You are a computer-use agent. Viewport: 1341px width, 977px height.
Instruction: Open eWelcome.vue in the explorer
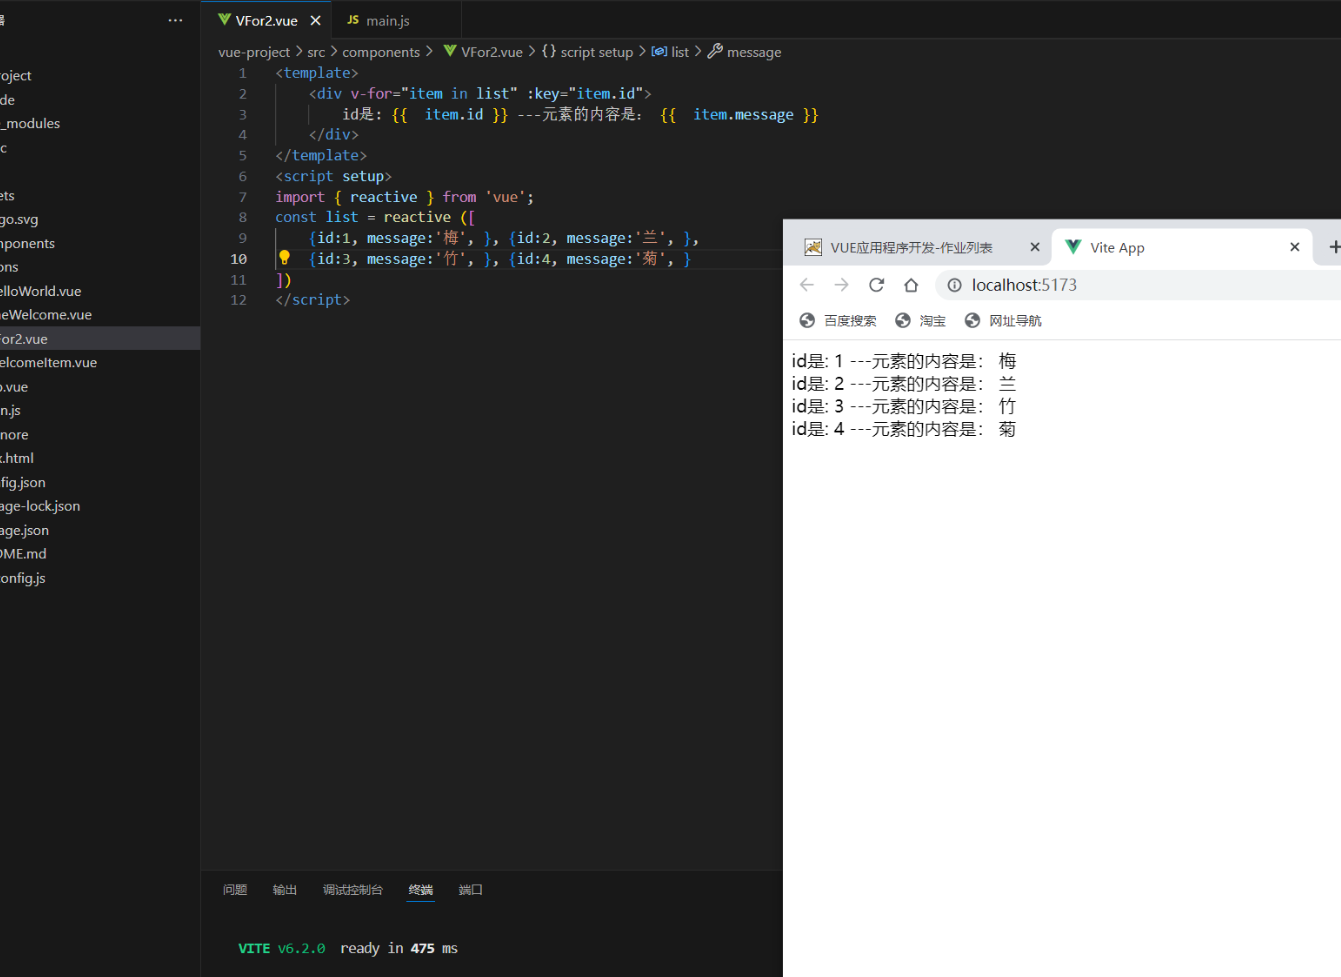[46, 314]
